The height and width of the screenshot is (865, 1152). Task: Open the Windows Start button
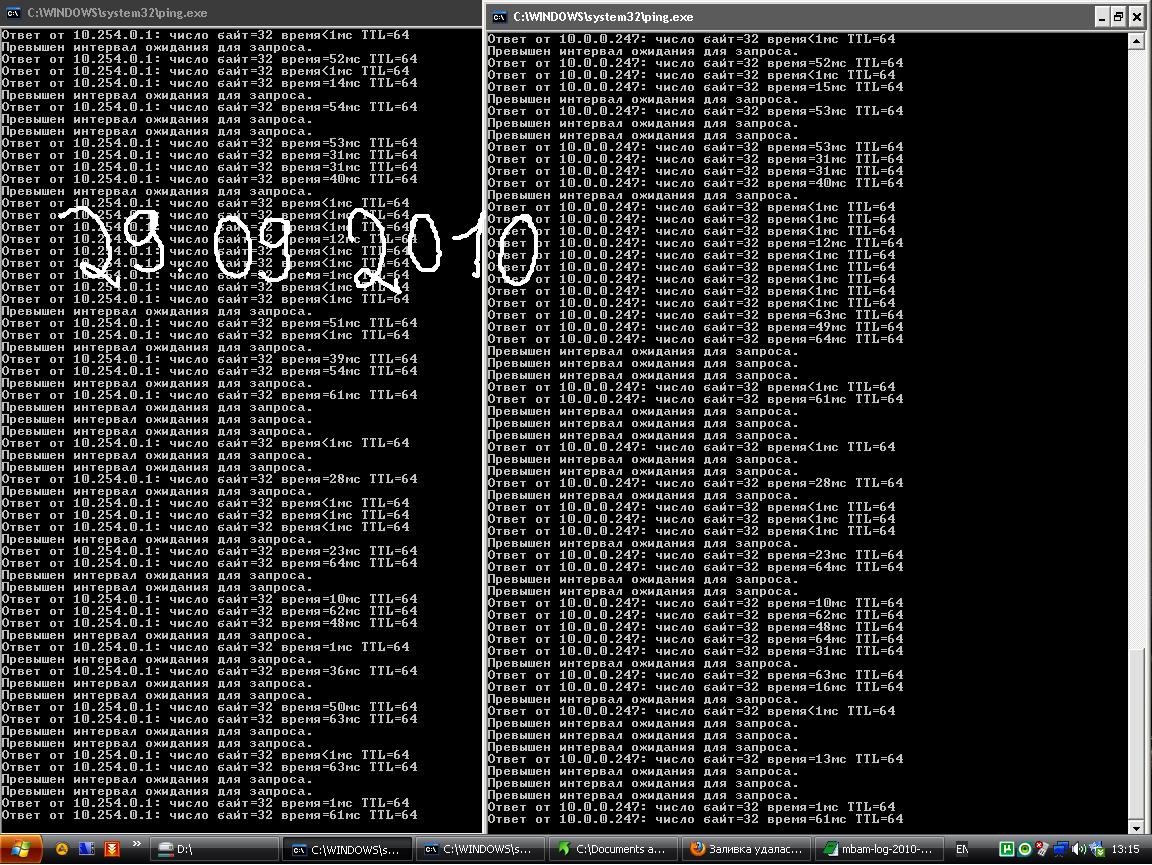[21, 850]
